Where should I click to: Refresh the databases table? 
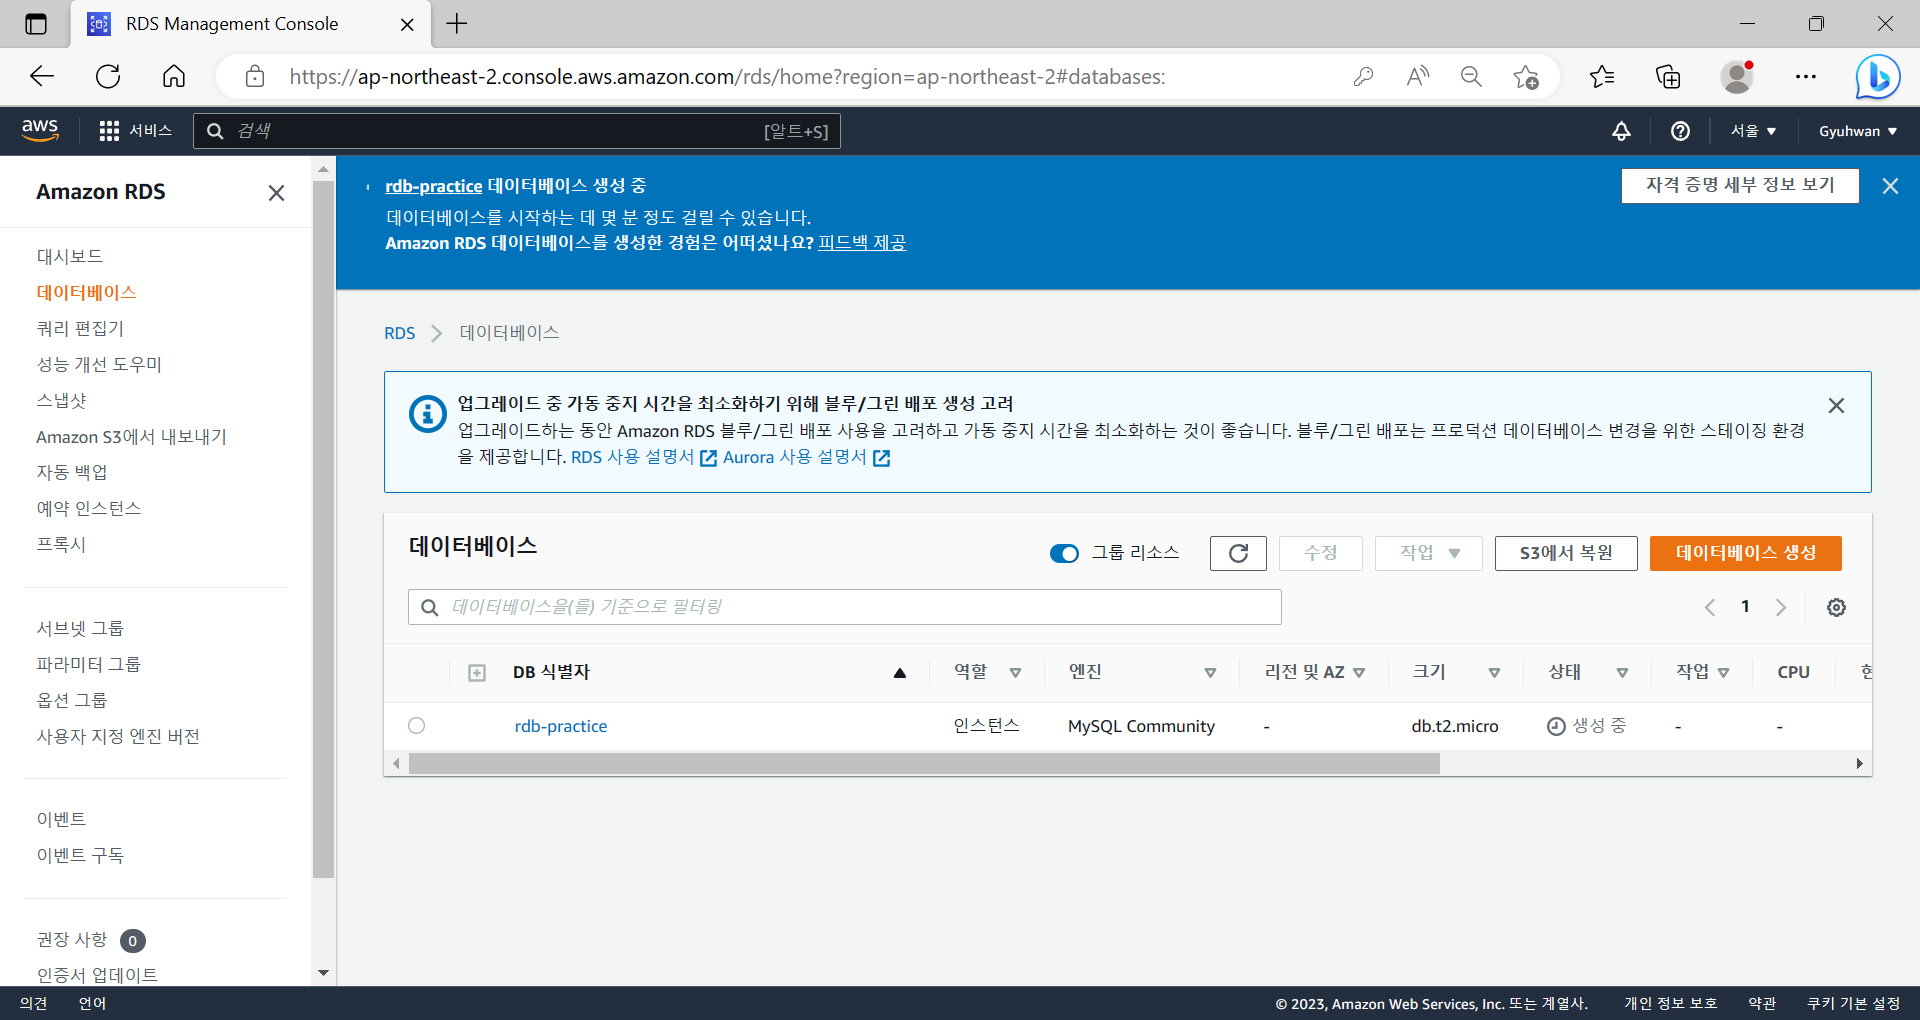click(1238, 553)
